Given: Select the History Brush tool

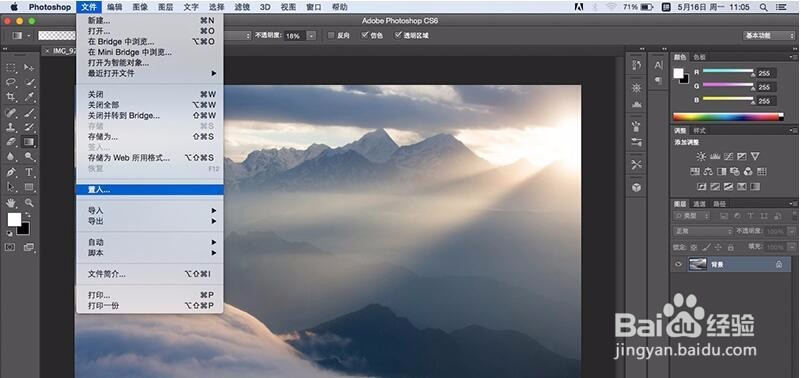Looking at the screenshot, I should tap(29, 127).
